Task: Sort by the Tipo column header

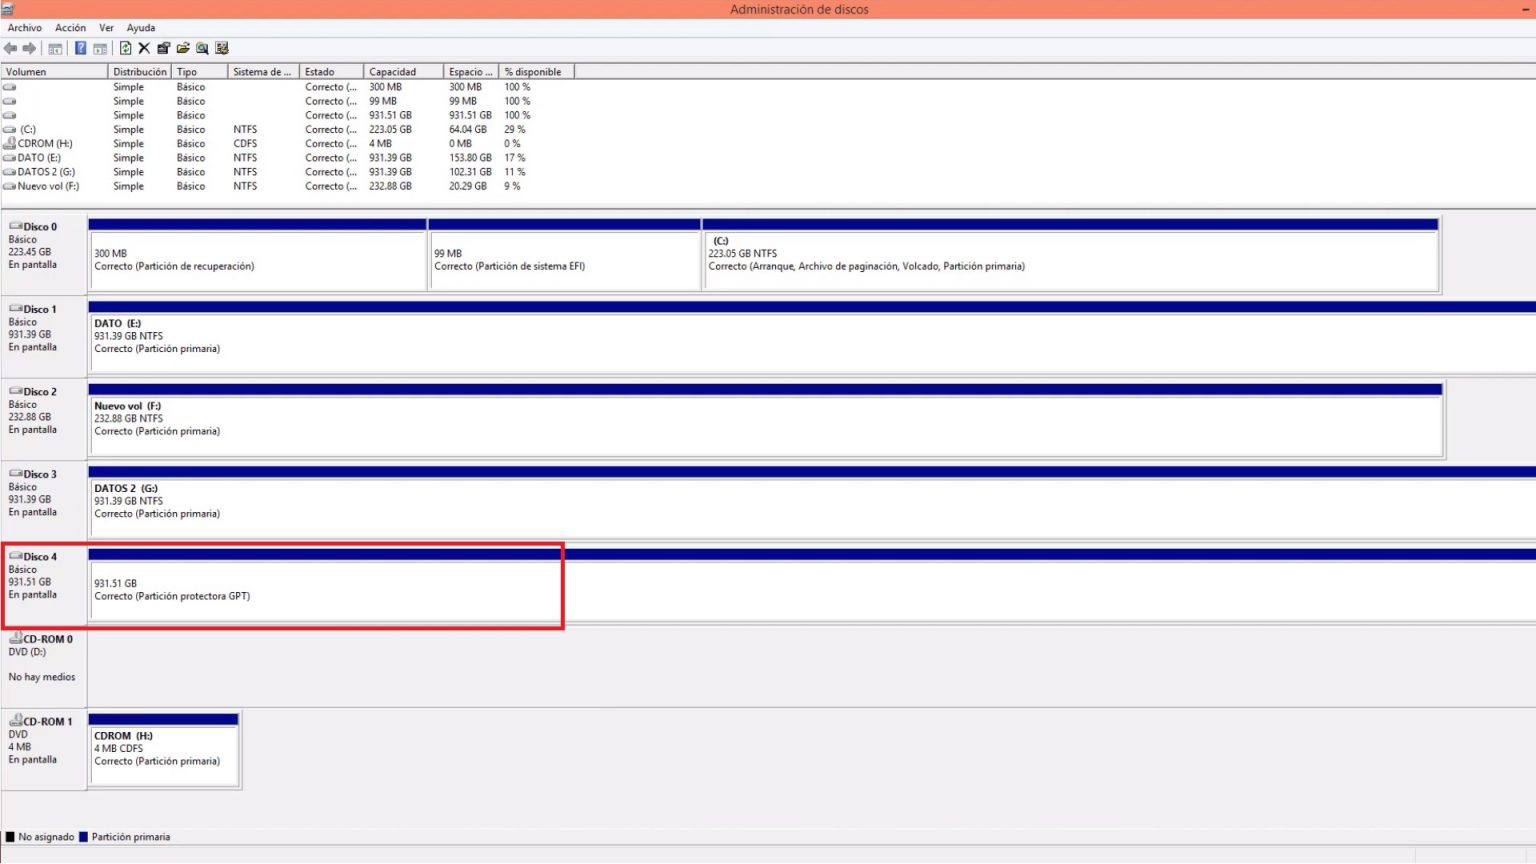Action: click(x=200, y=72)
